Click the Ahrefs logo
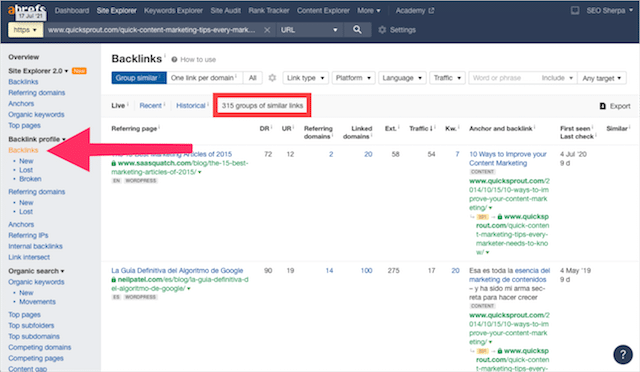 click(x=27, y=9)
